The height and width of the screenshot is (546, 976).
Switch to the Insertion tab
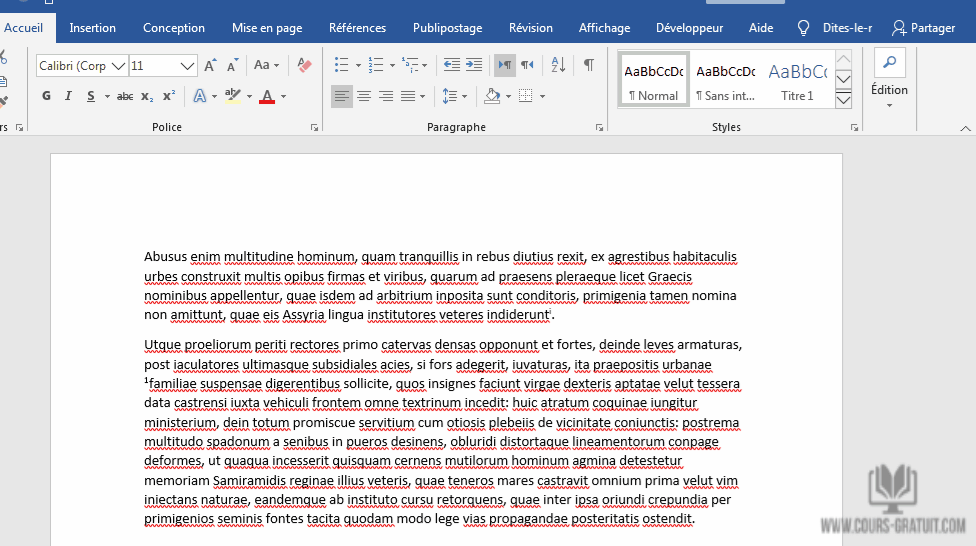[x=92, y=28]
